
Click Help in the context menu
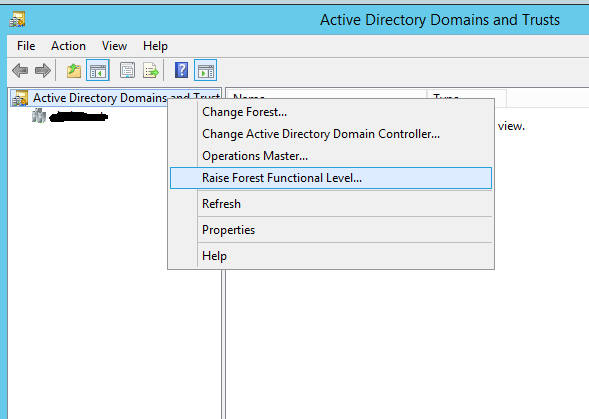pos(331,256)
